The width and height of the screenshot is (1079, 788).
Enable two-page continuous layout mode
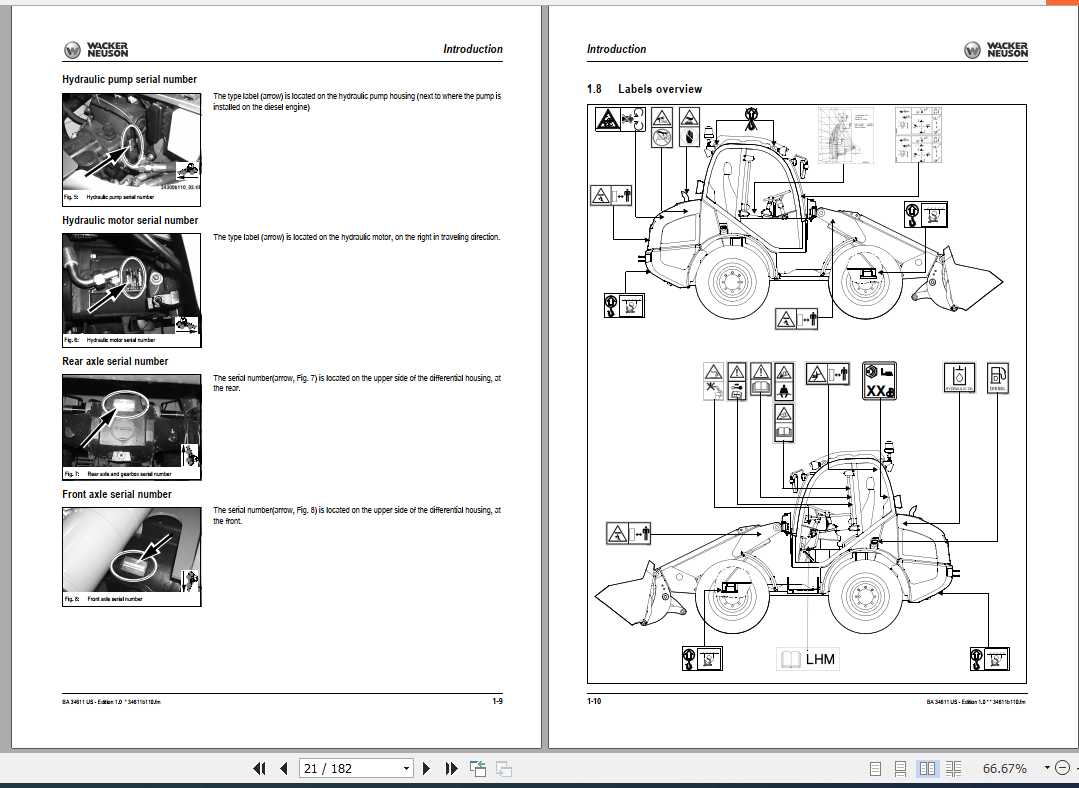click(x=953, y=768)
